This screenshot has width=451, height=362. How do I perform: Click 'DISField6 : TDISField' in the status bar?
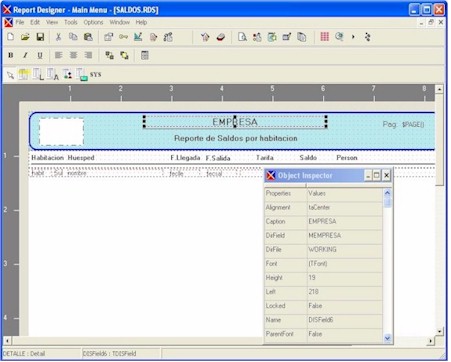109,354
